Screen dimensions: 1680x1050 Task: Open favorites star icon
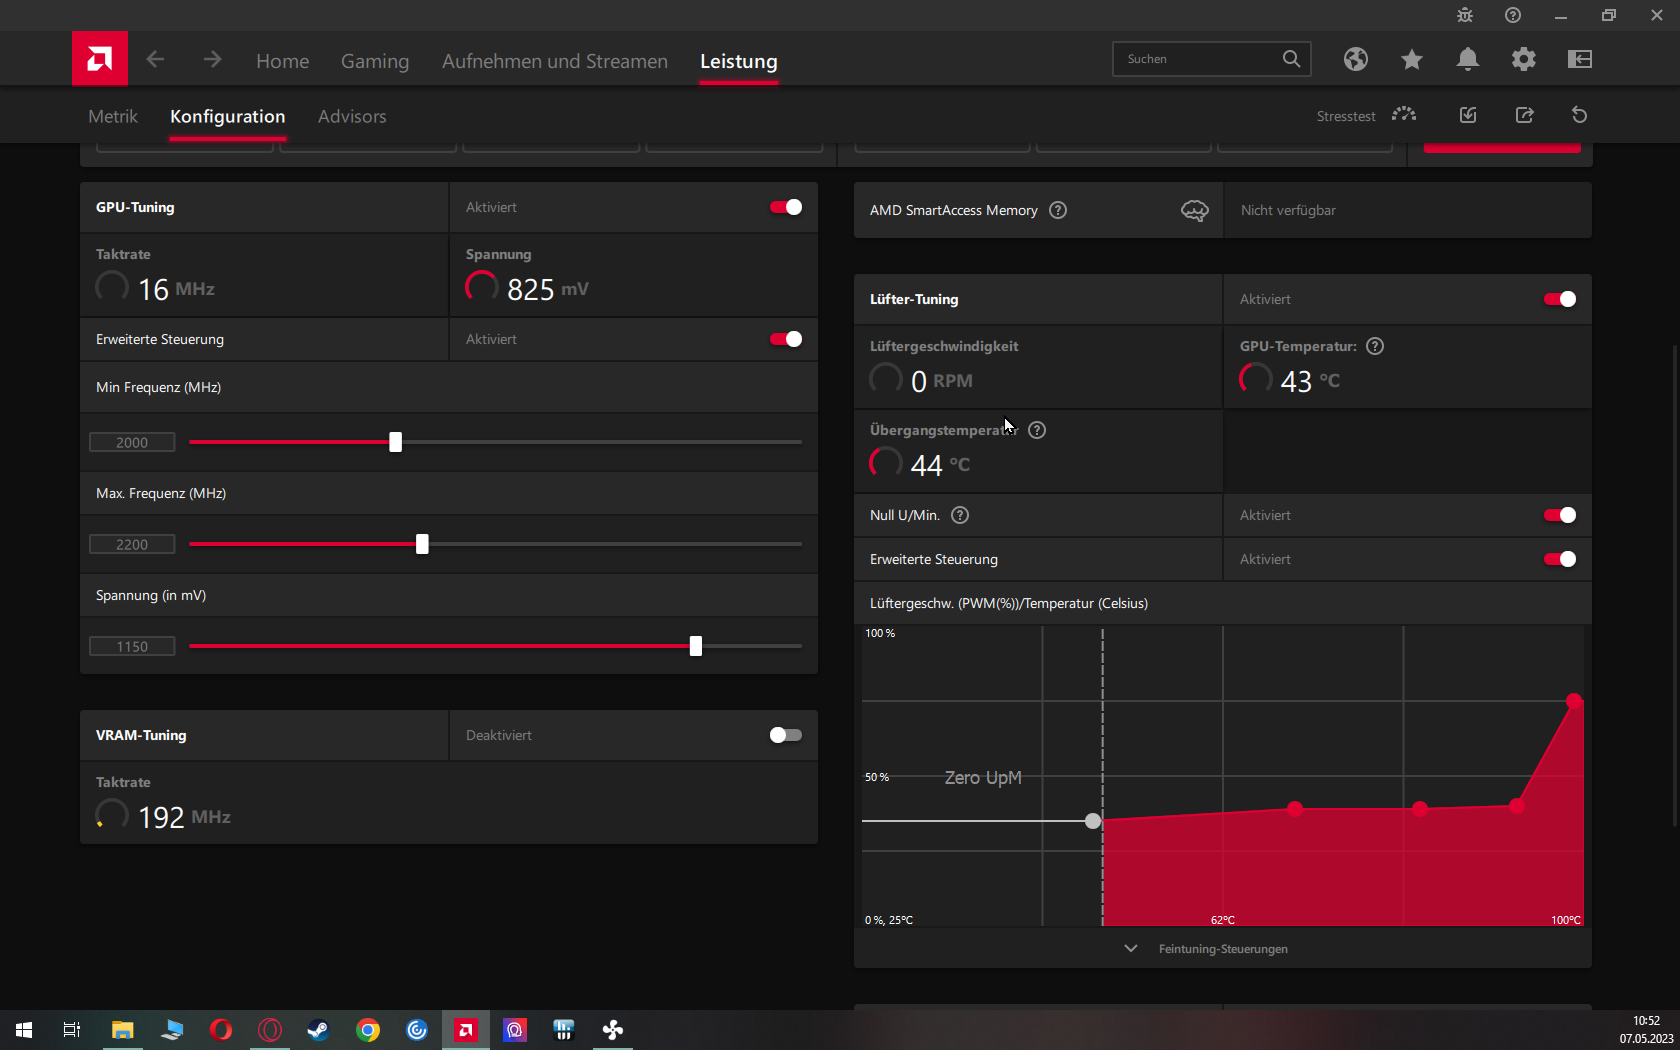click(x=1411, y=59)
